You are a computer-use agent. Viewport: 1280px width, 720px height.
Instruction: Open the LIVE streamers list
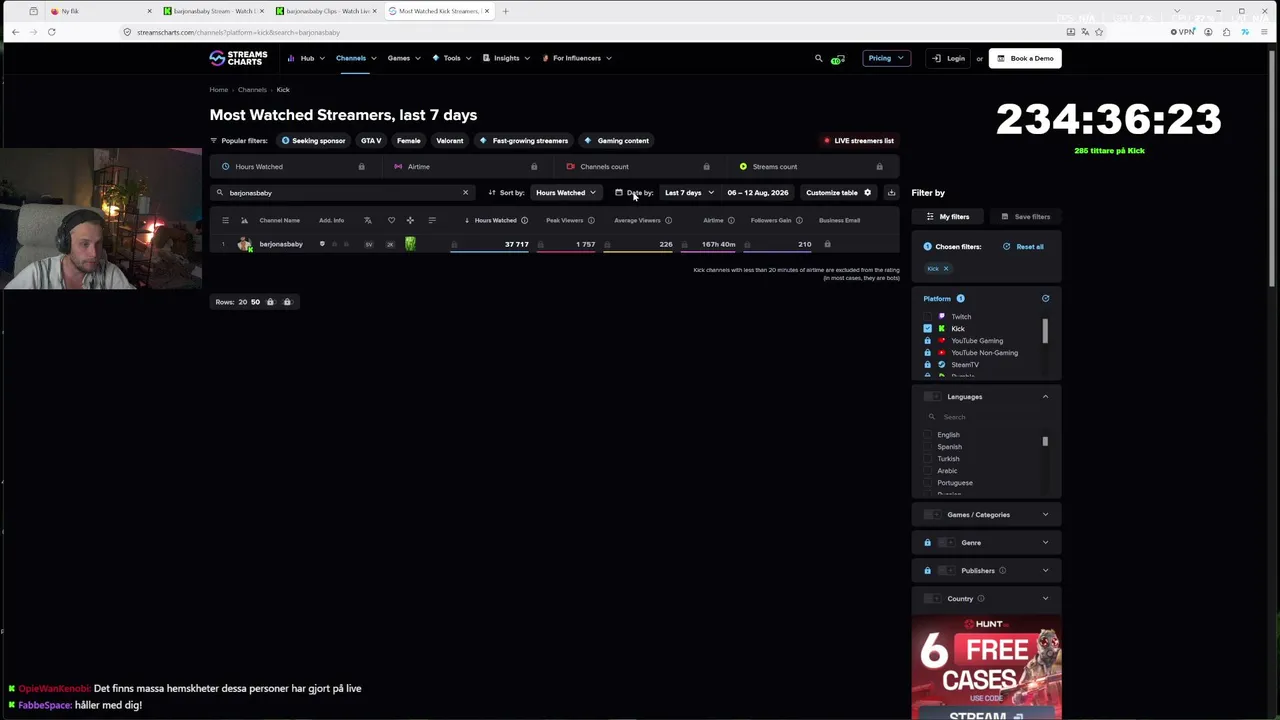click(859, 141)
